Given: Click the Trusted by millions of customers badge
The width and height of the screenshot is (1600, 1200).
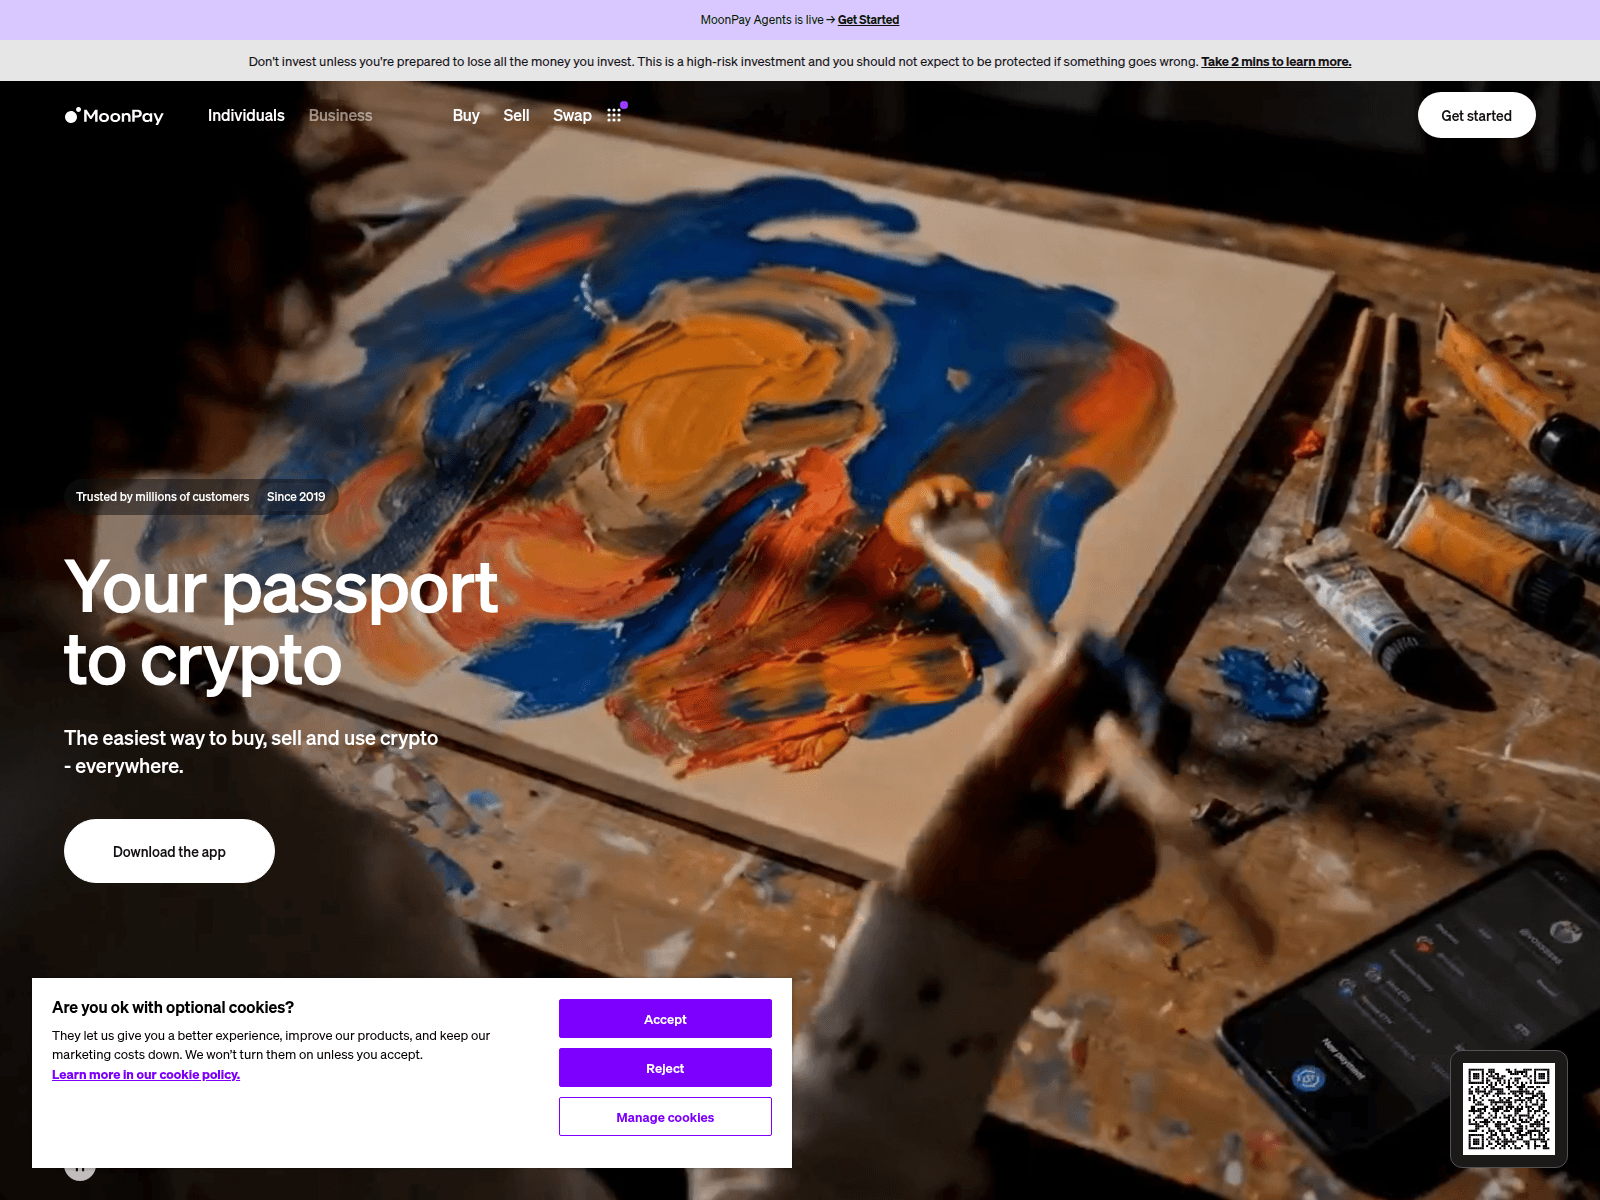Looking at the screenshot, I should 162,497.
